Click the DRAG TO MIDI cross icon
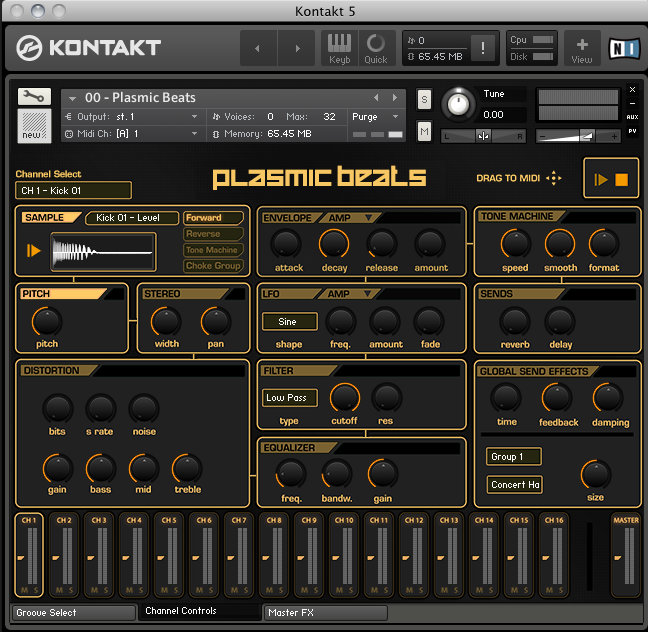 [x=553, y=178]
